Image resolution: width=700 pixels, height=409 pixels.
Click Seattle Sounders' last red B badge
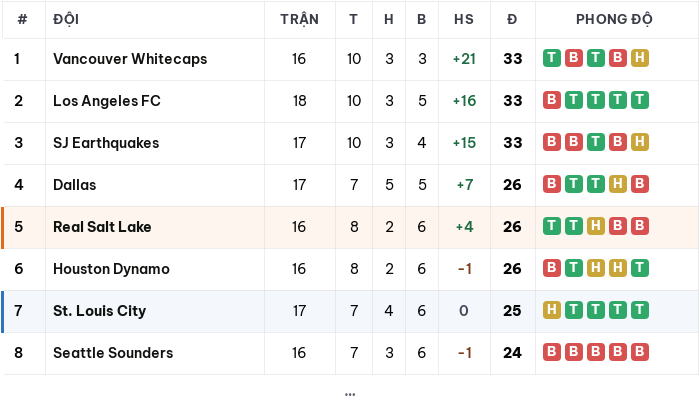coord(640,352)
